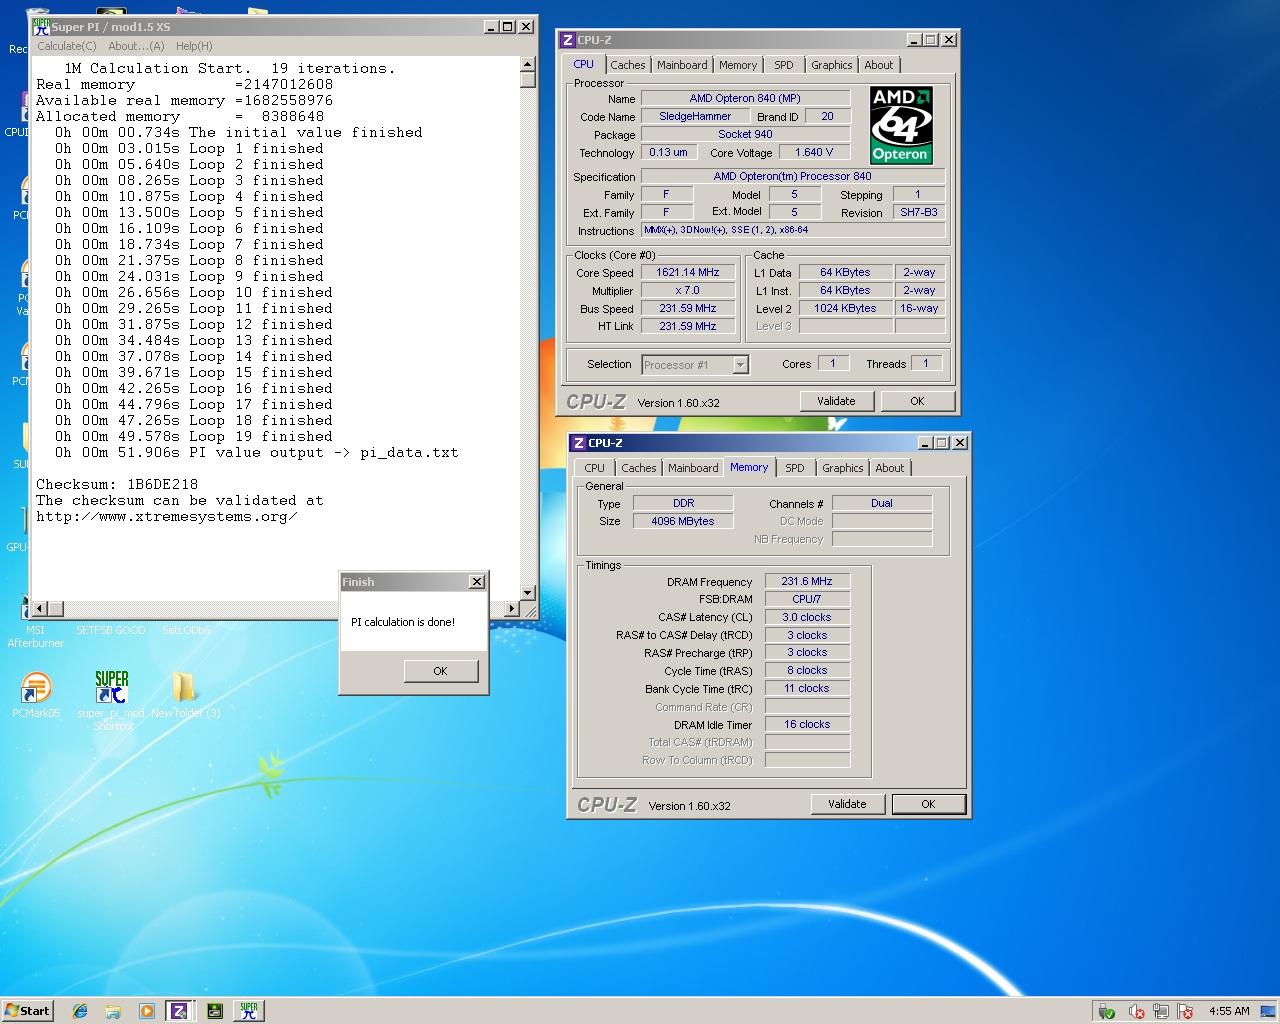Image resolution: width=1280 pixels, height=1024 pixels.
Task: Click the Safely Remove Hardware tray icon
Action: 1107,1011
